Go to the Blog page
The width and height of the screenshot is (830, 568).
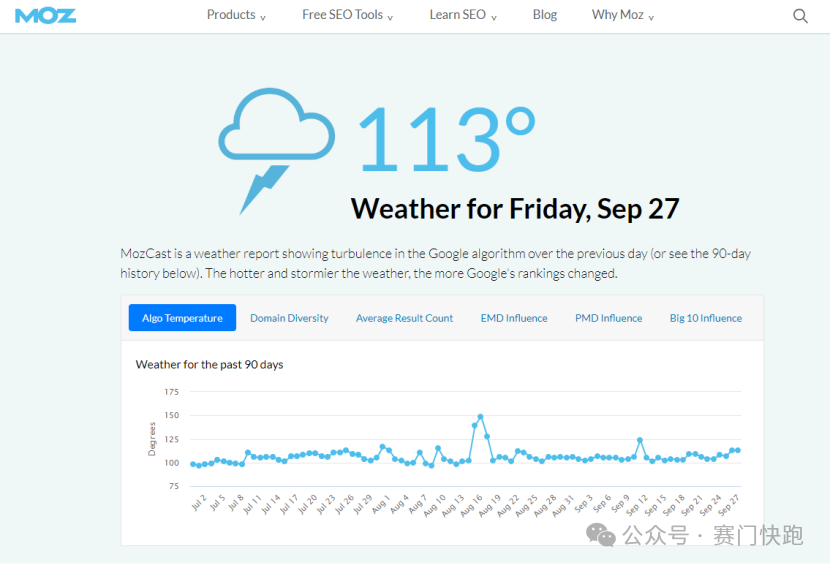[545, 15]
